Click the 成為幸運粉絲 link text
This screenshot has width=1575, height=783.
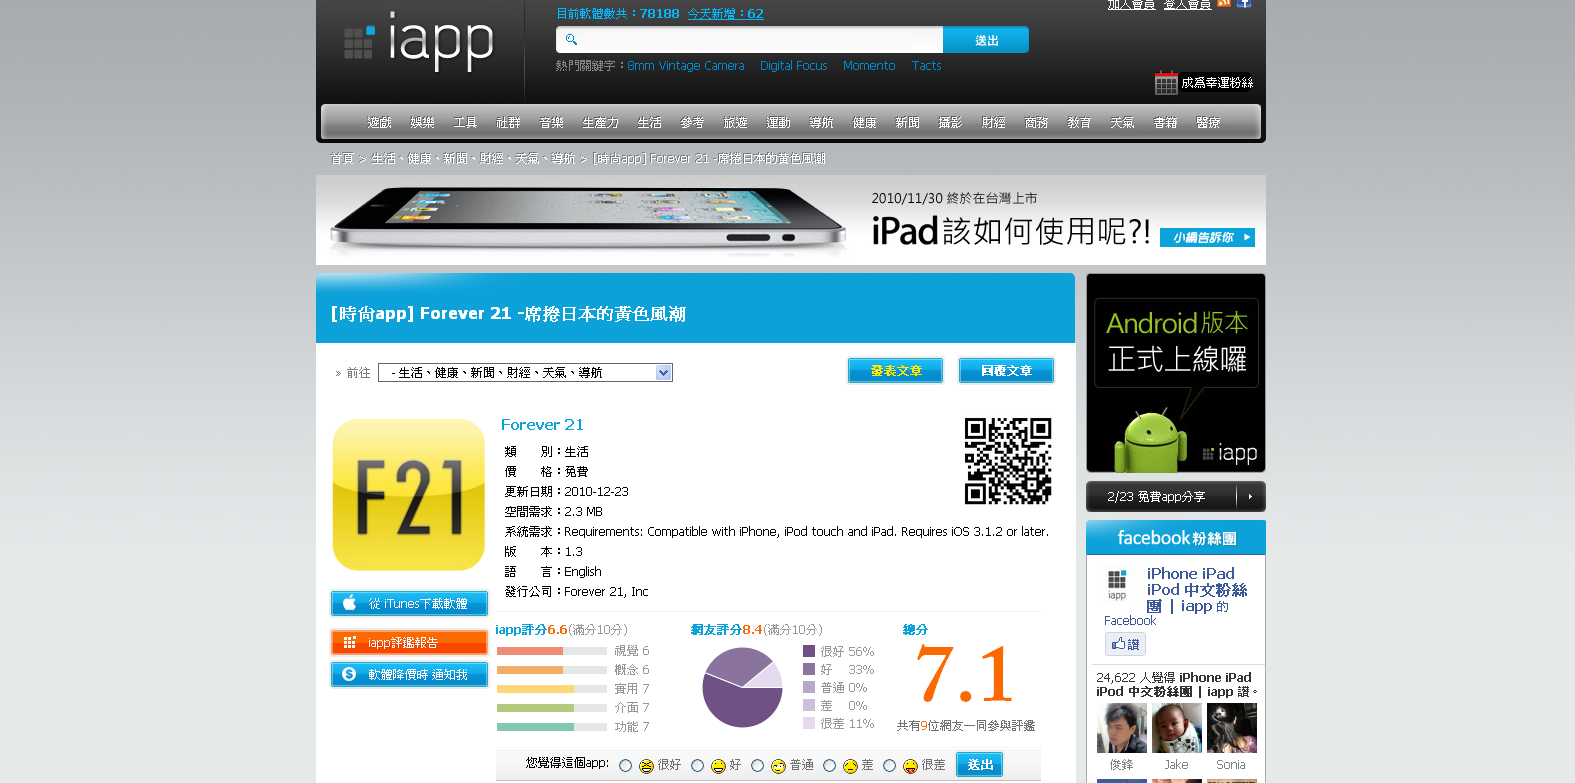click(x=1217, y=83)
